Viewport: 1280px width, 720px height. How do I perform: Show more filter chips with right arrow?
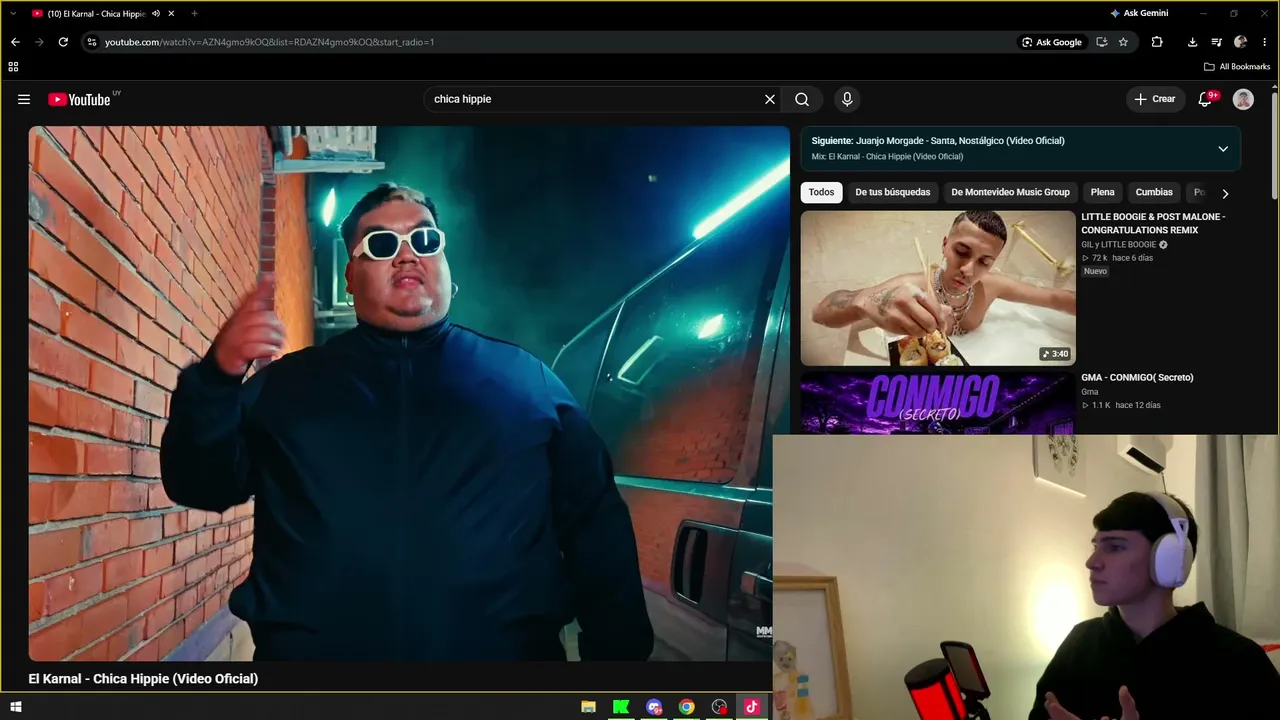[x=1225, y=193]
